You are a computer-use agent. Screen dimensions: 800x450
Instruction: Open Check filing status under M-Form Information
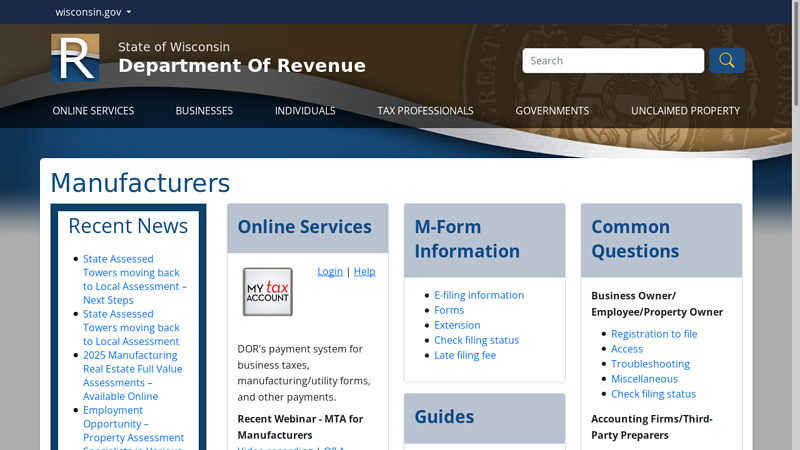pyautogui.click(x=477, y=340)
